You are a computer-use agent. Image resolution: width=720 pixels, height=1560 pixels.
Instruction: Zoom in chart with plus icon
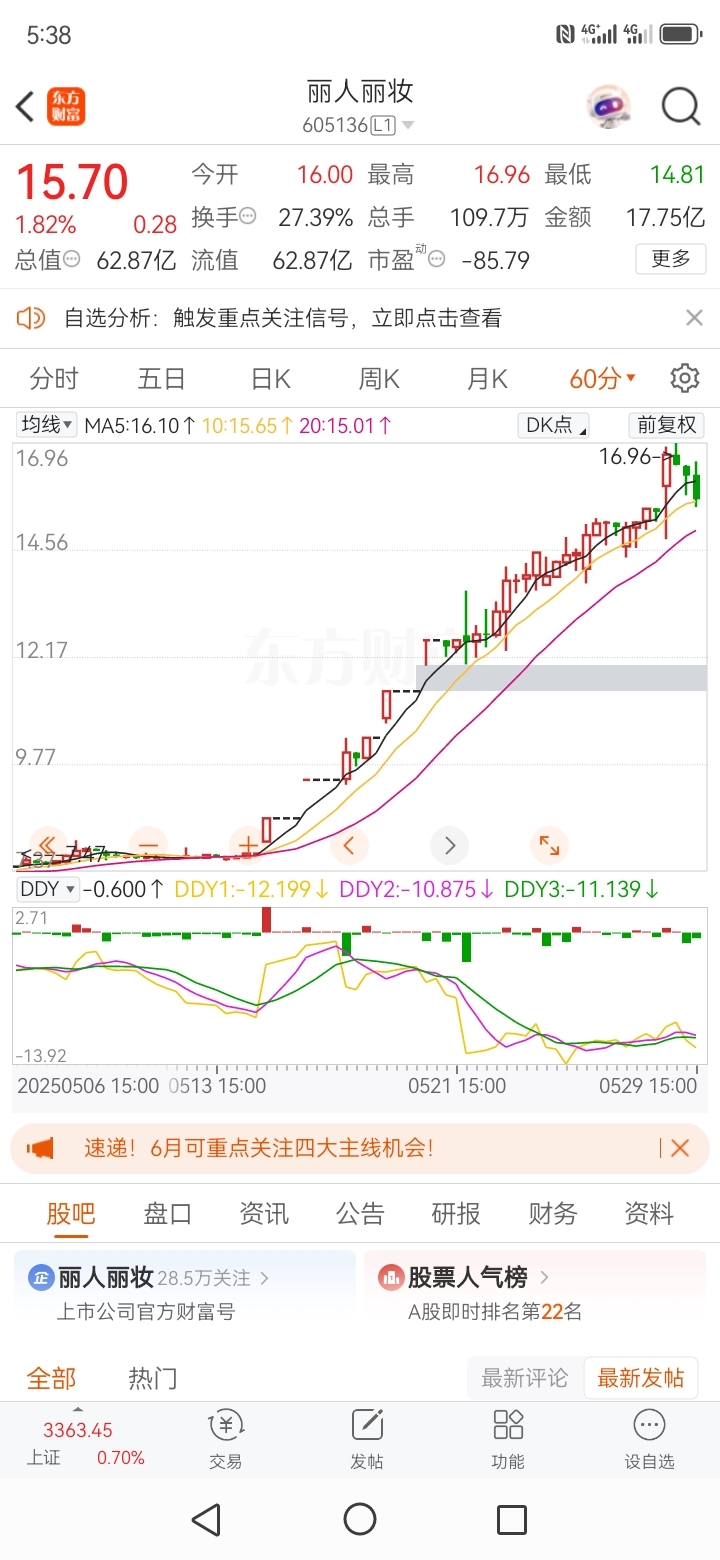(x=248, y=845)
